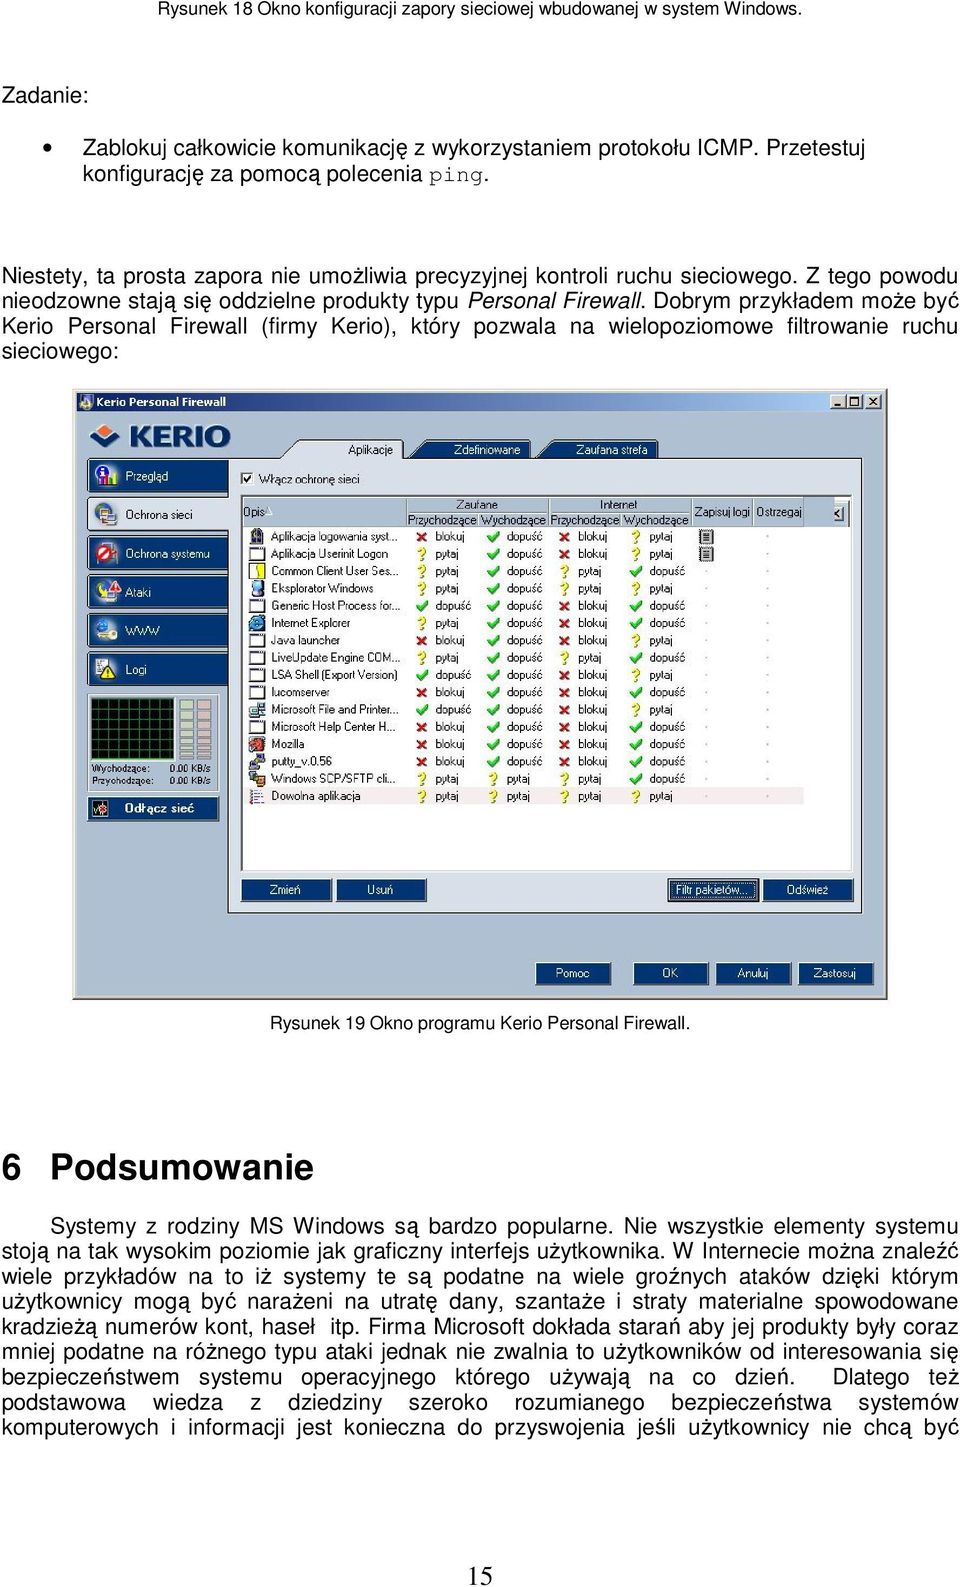
Task: Click the Microsoft File and Printer... row icon
Action: [256, 710]
